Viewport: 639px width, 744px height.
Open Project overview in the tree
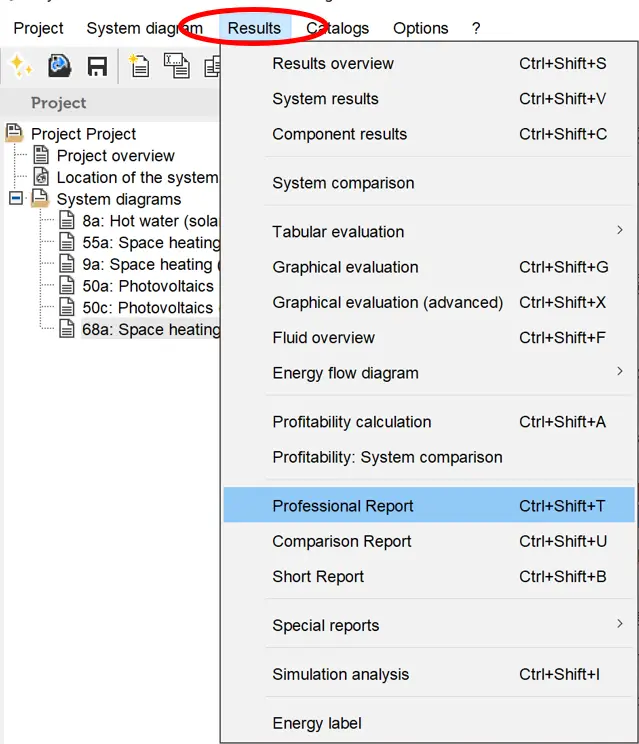[115, 155]
